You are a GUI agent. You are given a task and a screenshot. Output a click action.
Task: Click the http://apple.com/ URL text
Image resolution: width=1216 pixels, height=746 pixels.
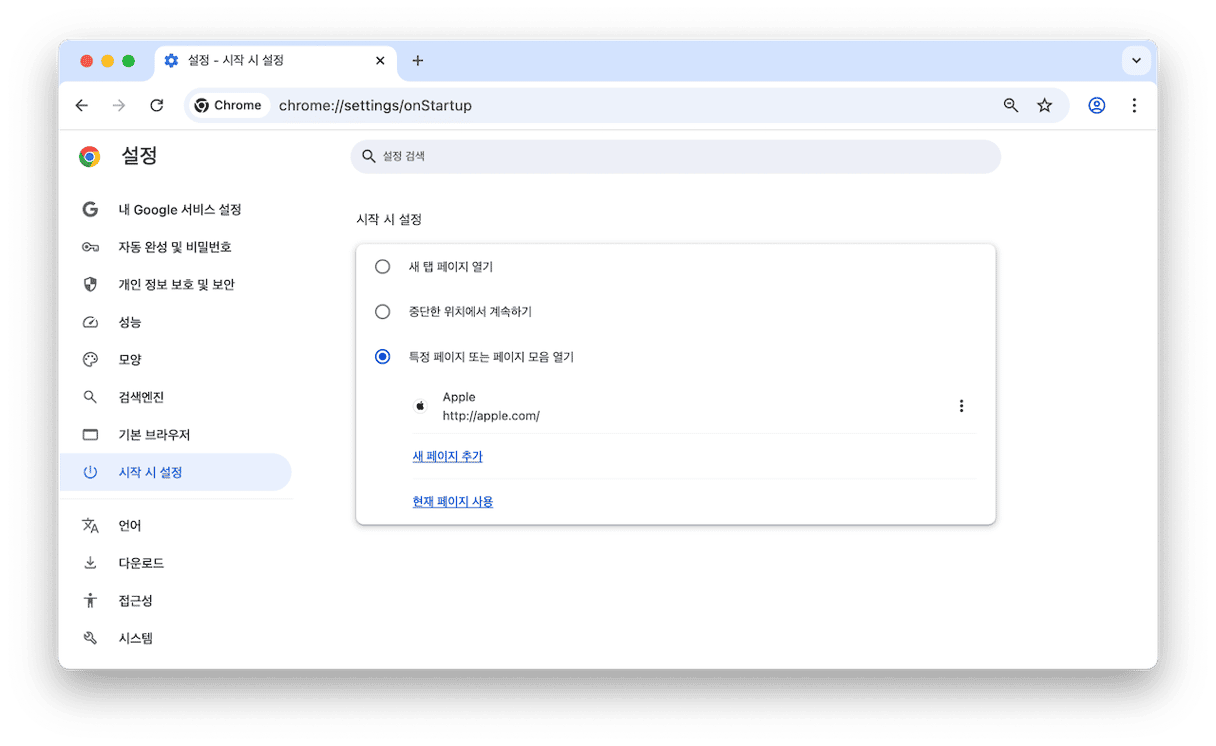pyautogui.click(x=491, y=416)
